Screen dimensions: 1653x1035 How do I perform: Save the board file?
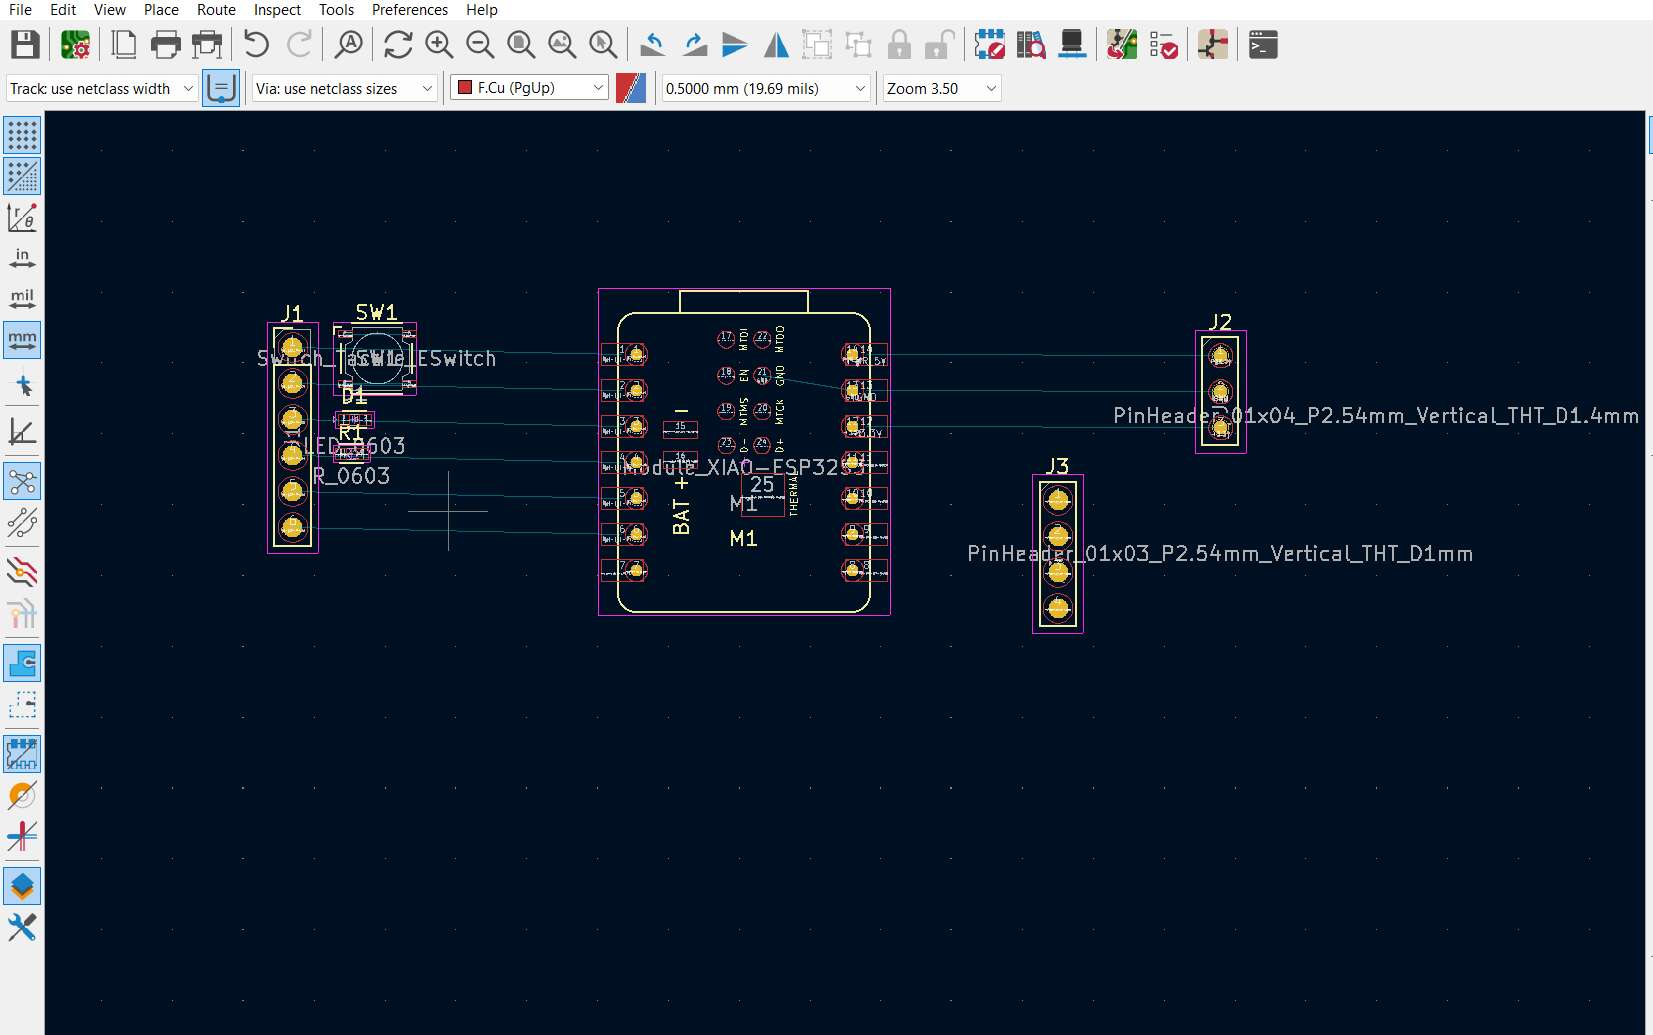coord(24,44)
